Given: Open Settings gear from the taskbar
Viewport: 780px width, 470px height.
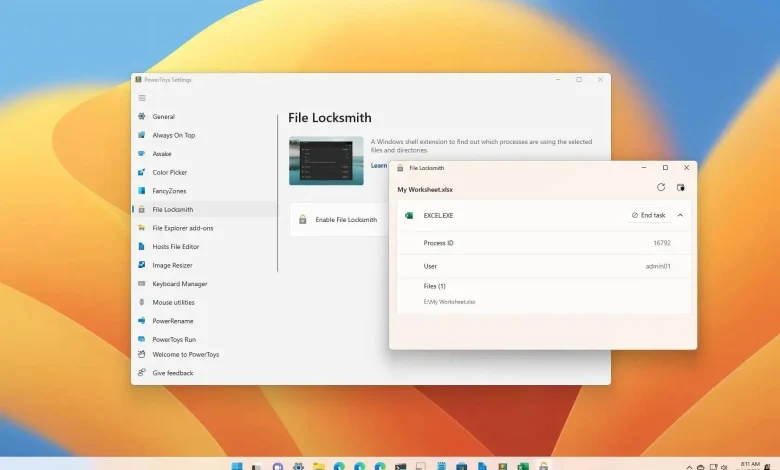Looking at the screenshot, I should (x=298, y=466).
